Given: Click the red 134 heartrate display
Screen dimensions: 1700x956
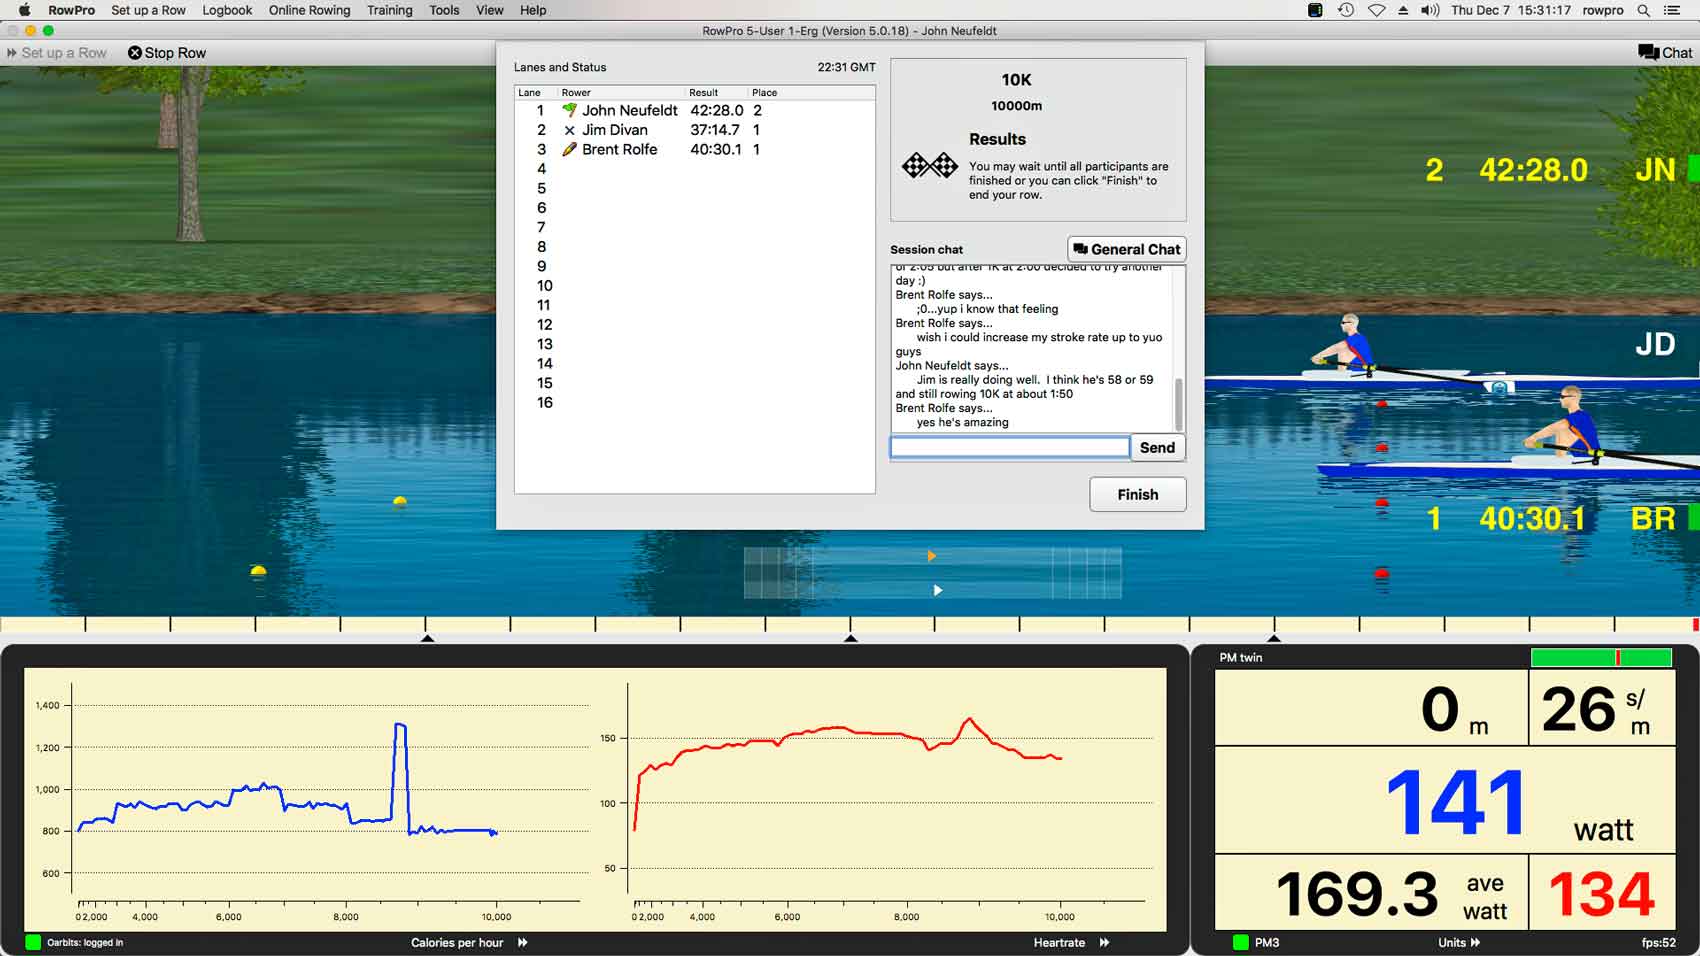Looking at the screenshot, I should click(x=1602, y=892).
